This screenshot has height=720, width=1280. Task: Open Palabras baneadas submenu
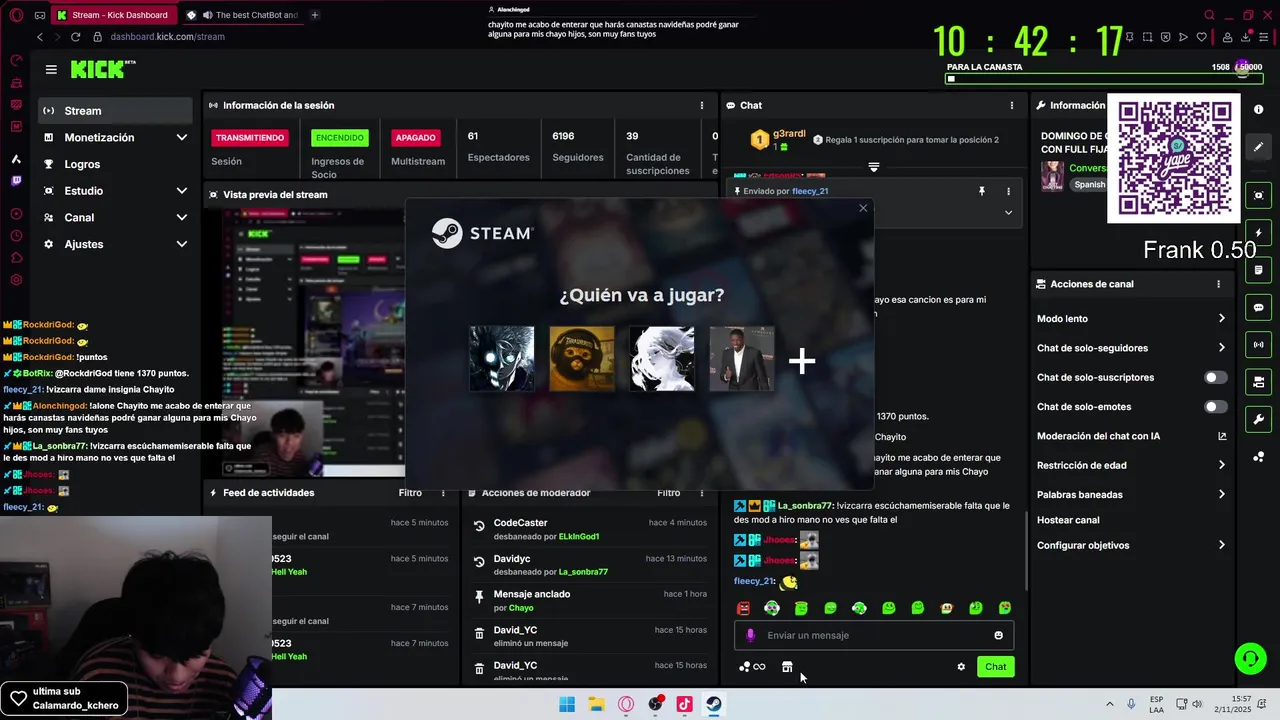click(1131, 494)
